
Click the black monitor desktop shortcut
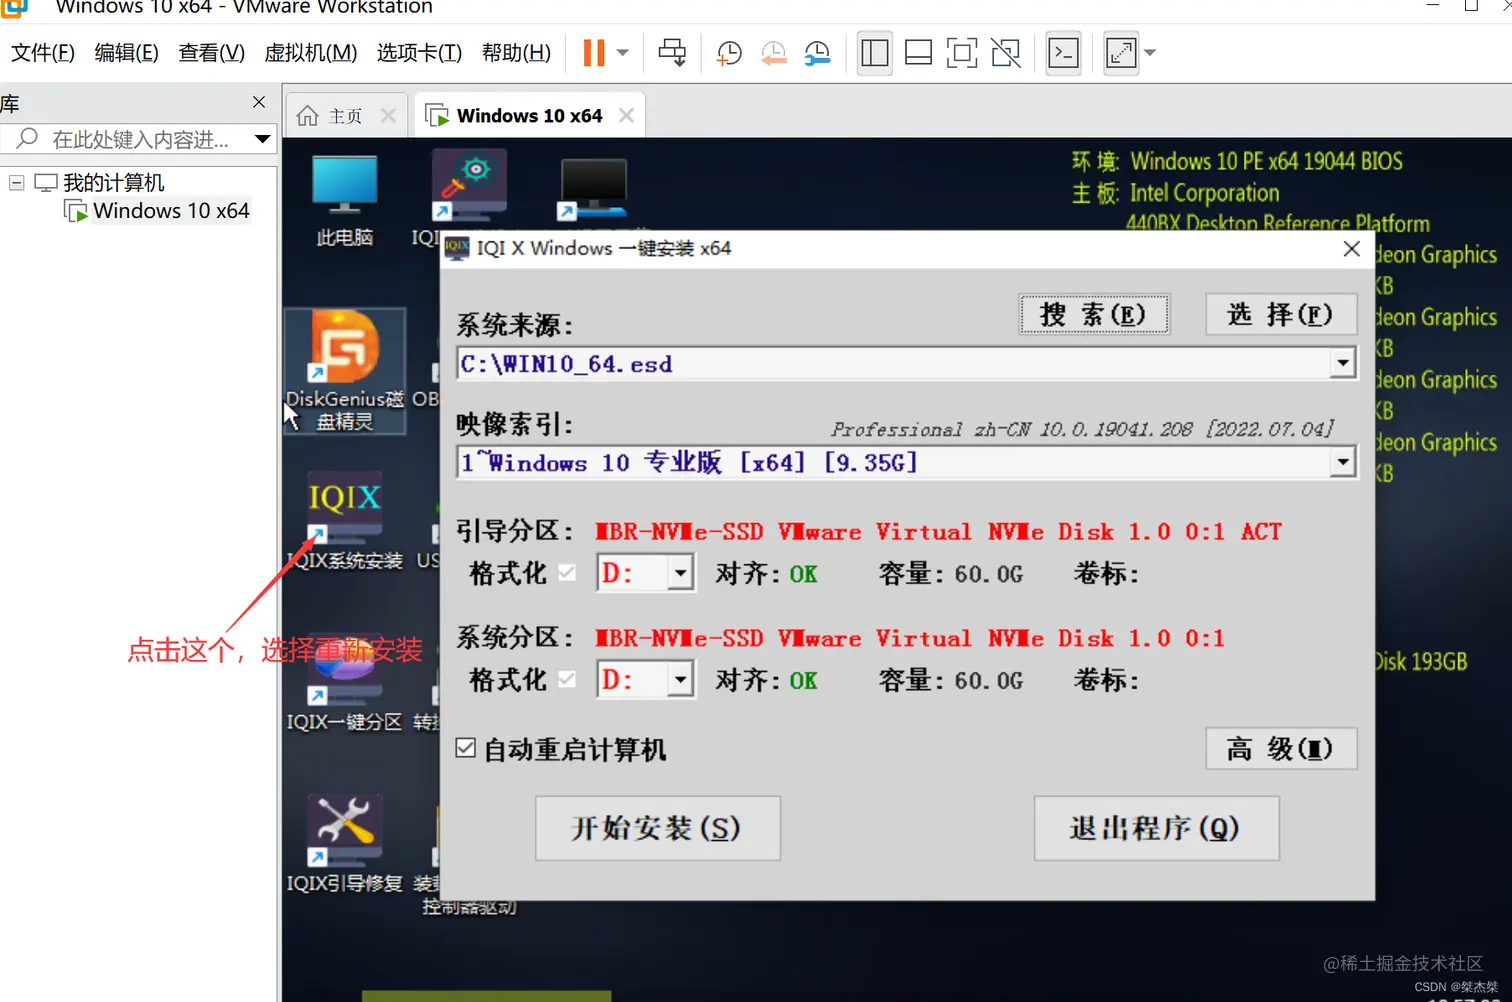click(593, 188)
